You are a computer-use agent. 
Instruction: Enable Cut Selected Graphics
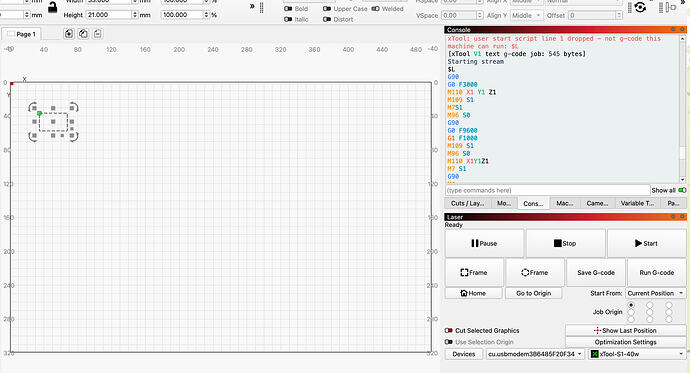click(x=448, y=330)
